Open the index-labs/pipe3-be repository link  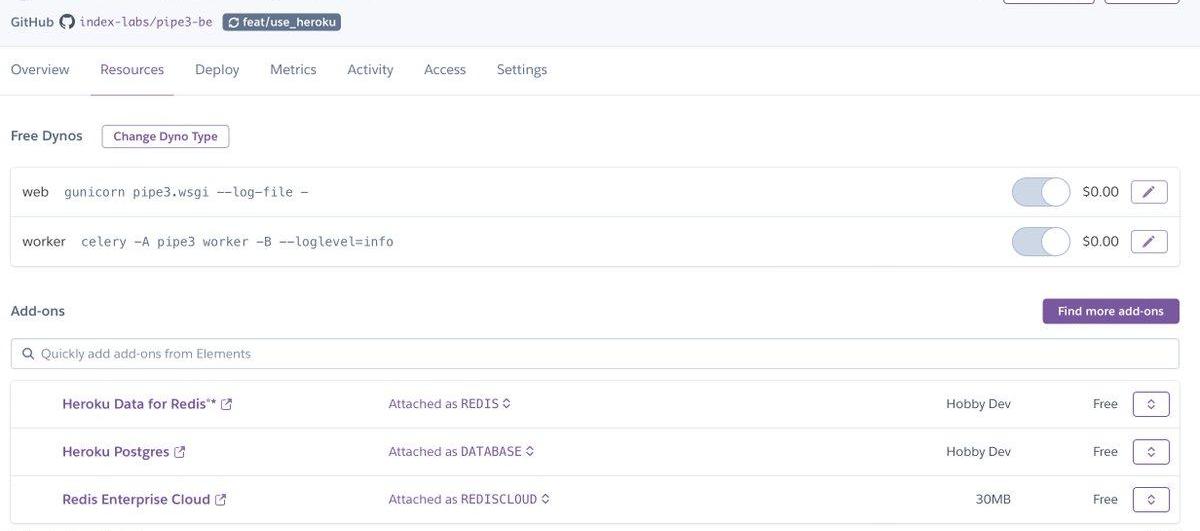click(x=145, y=21)
